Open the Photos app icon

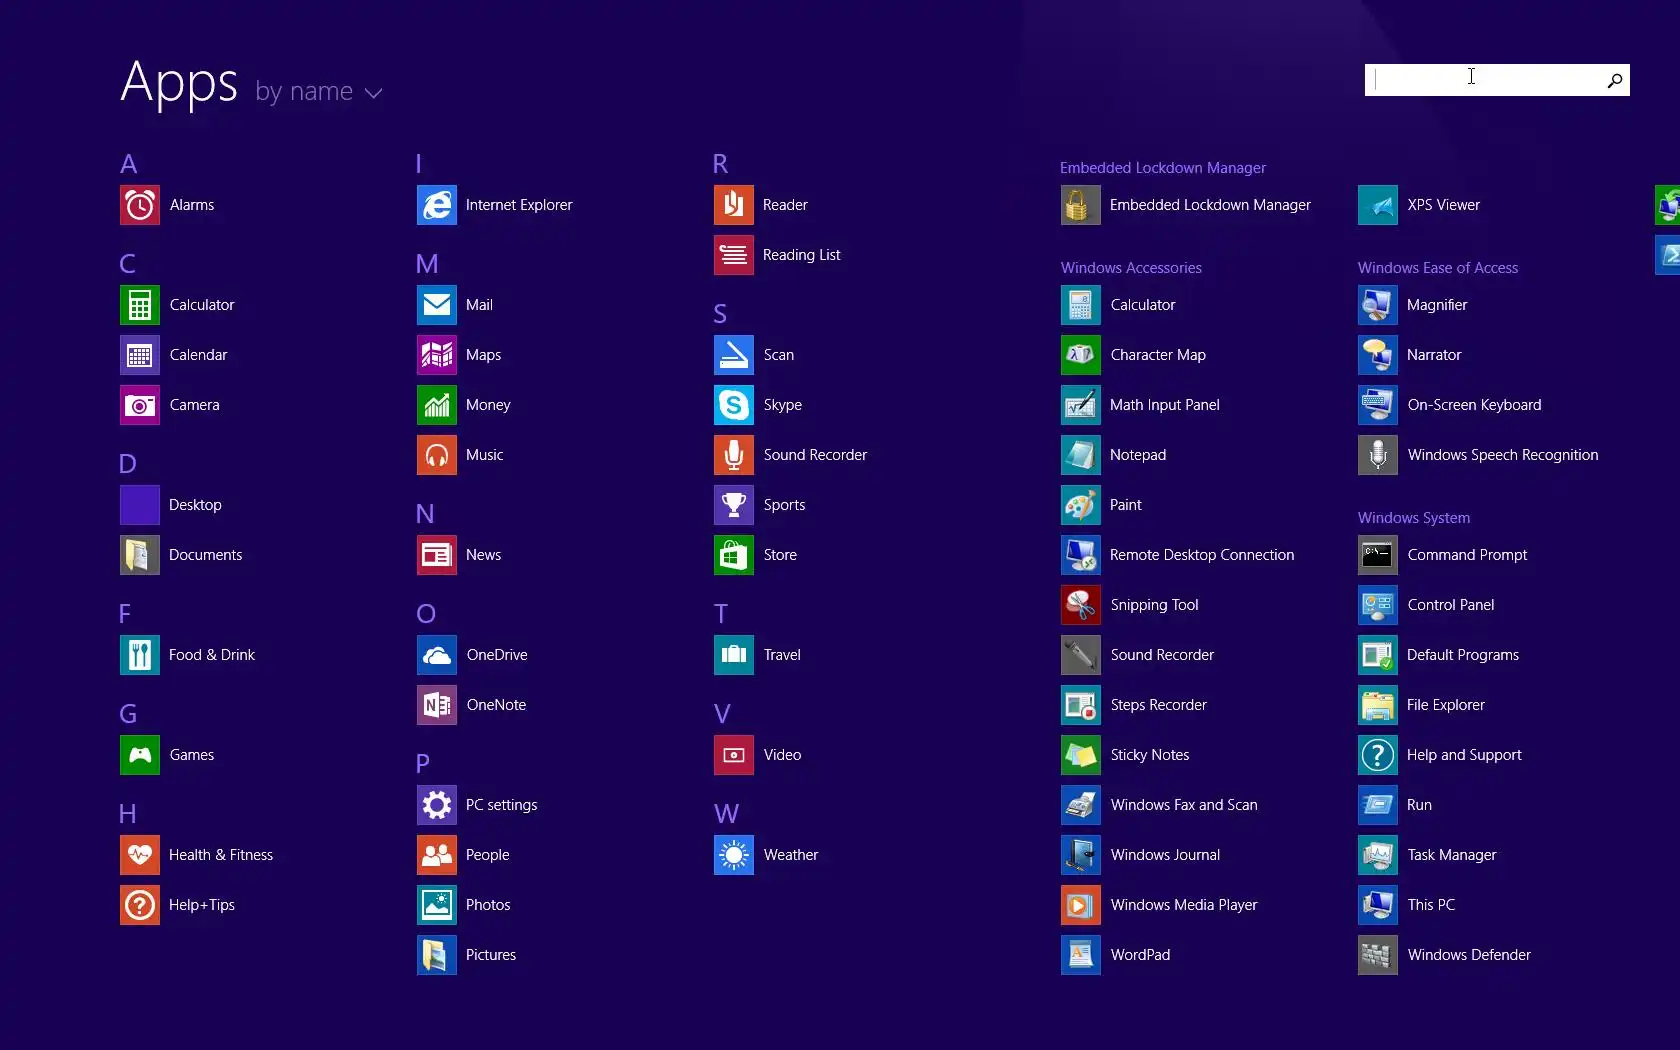[x=437, y=905]
